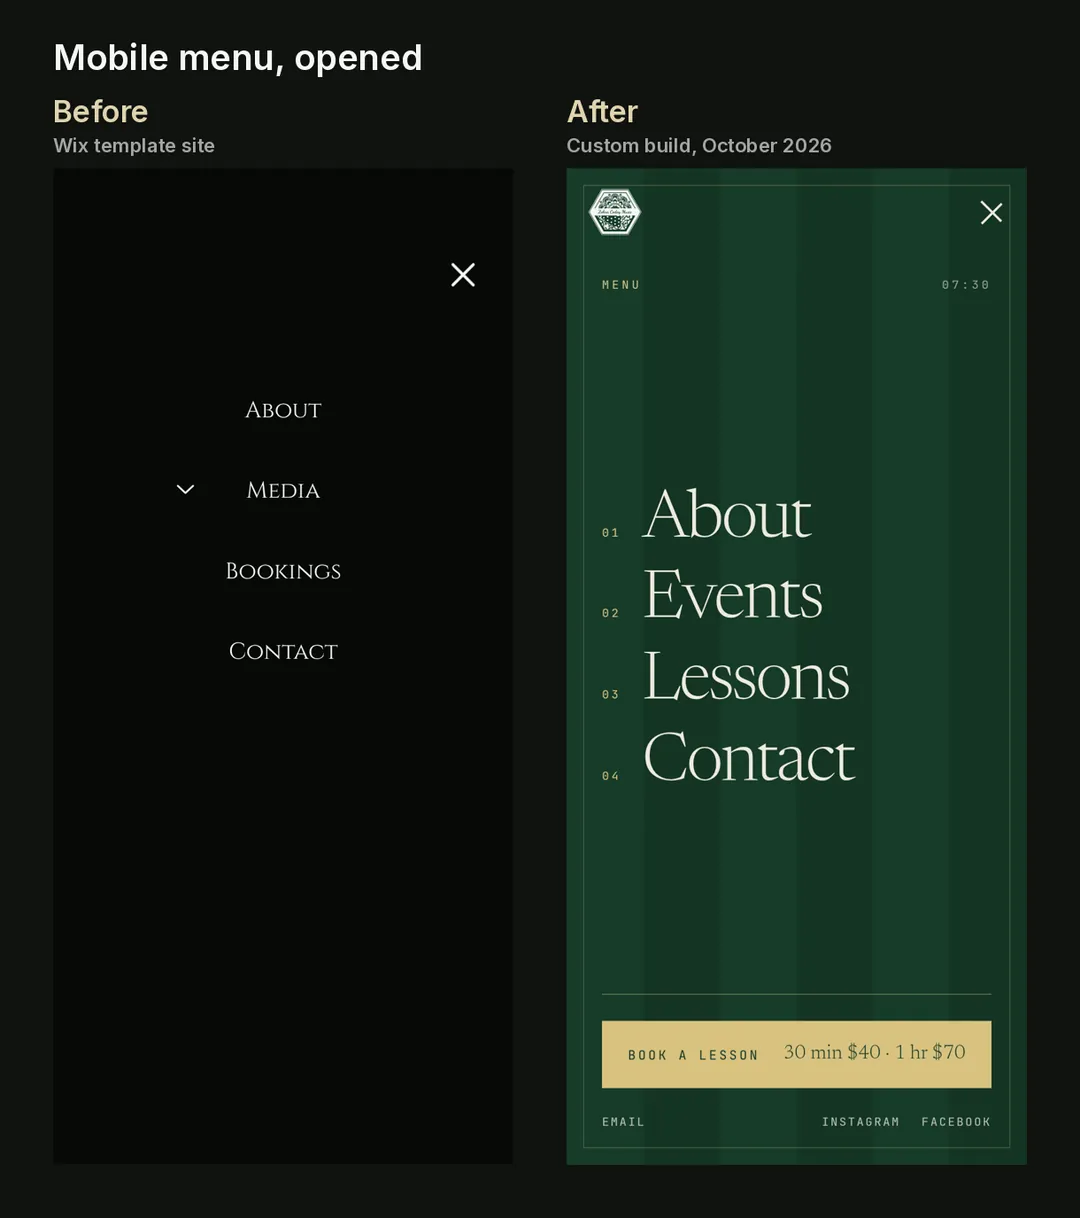This screenshot has width=1080, height=1218.
Task: Click the 07:30 time text
Action: click(965, 285)
